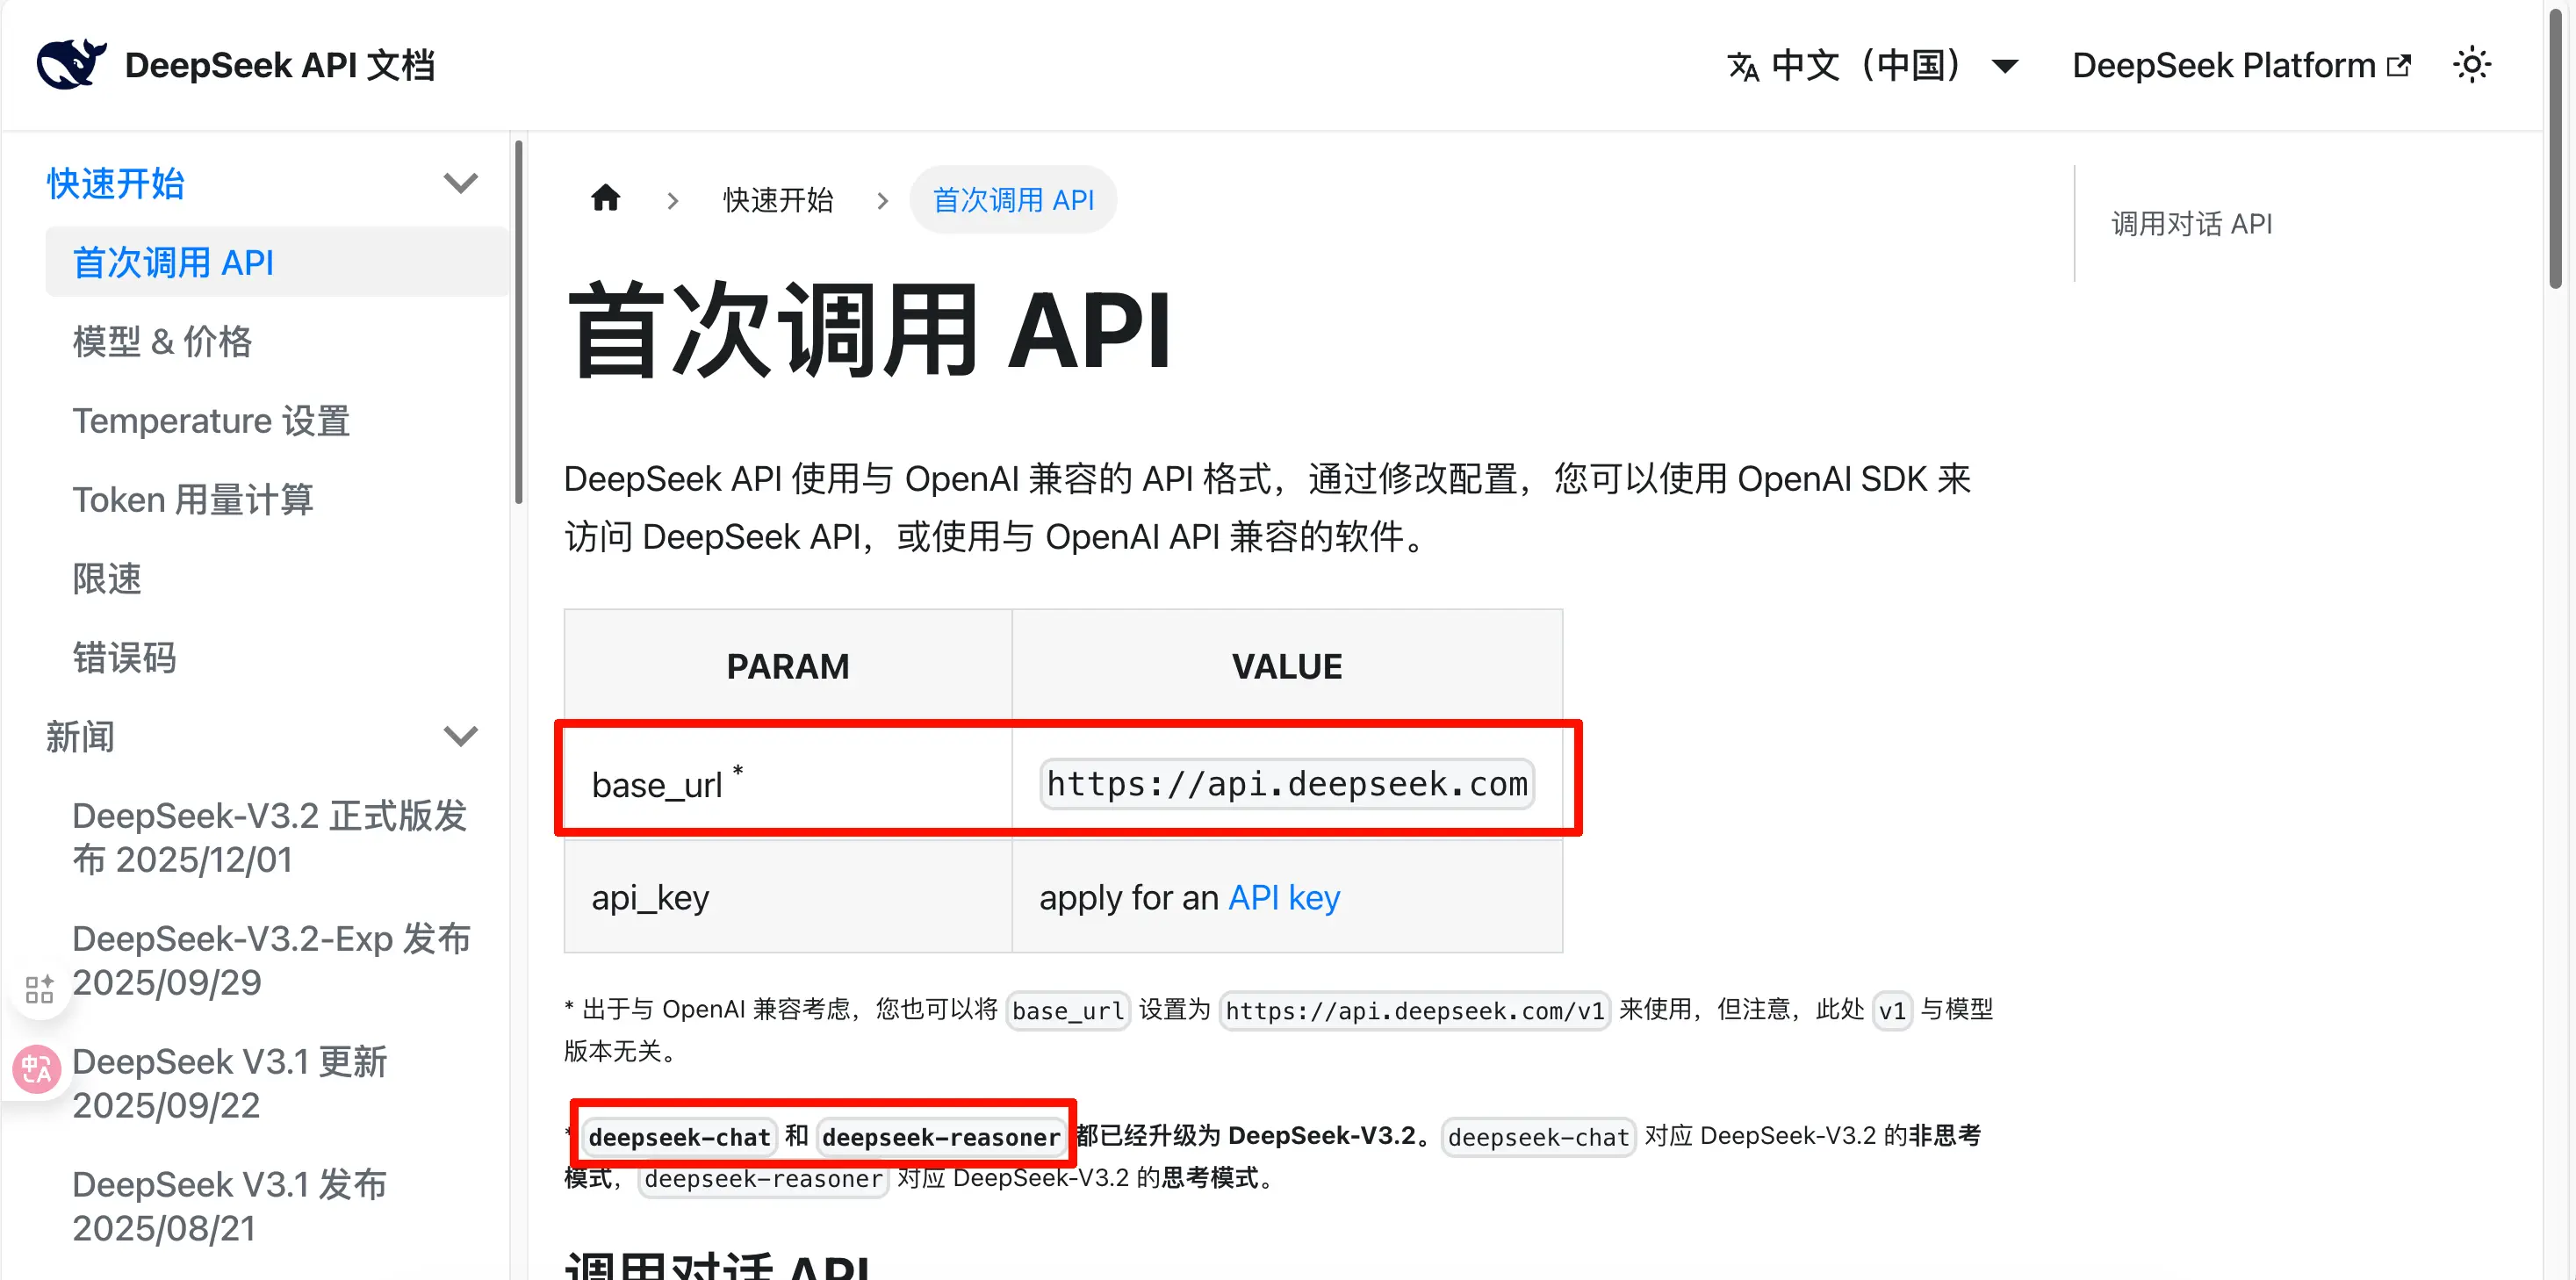Toggle the light/dark theme sun icon

coord(2471,65)
